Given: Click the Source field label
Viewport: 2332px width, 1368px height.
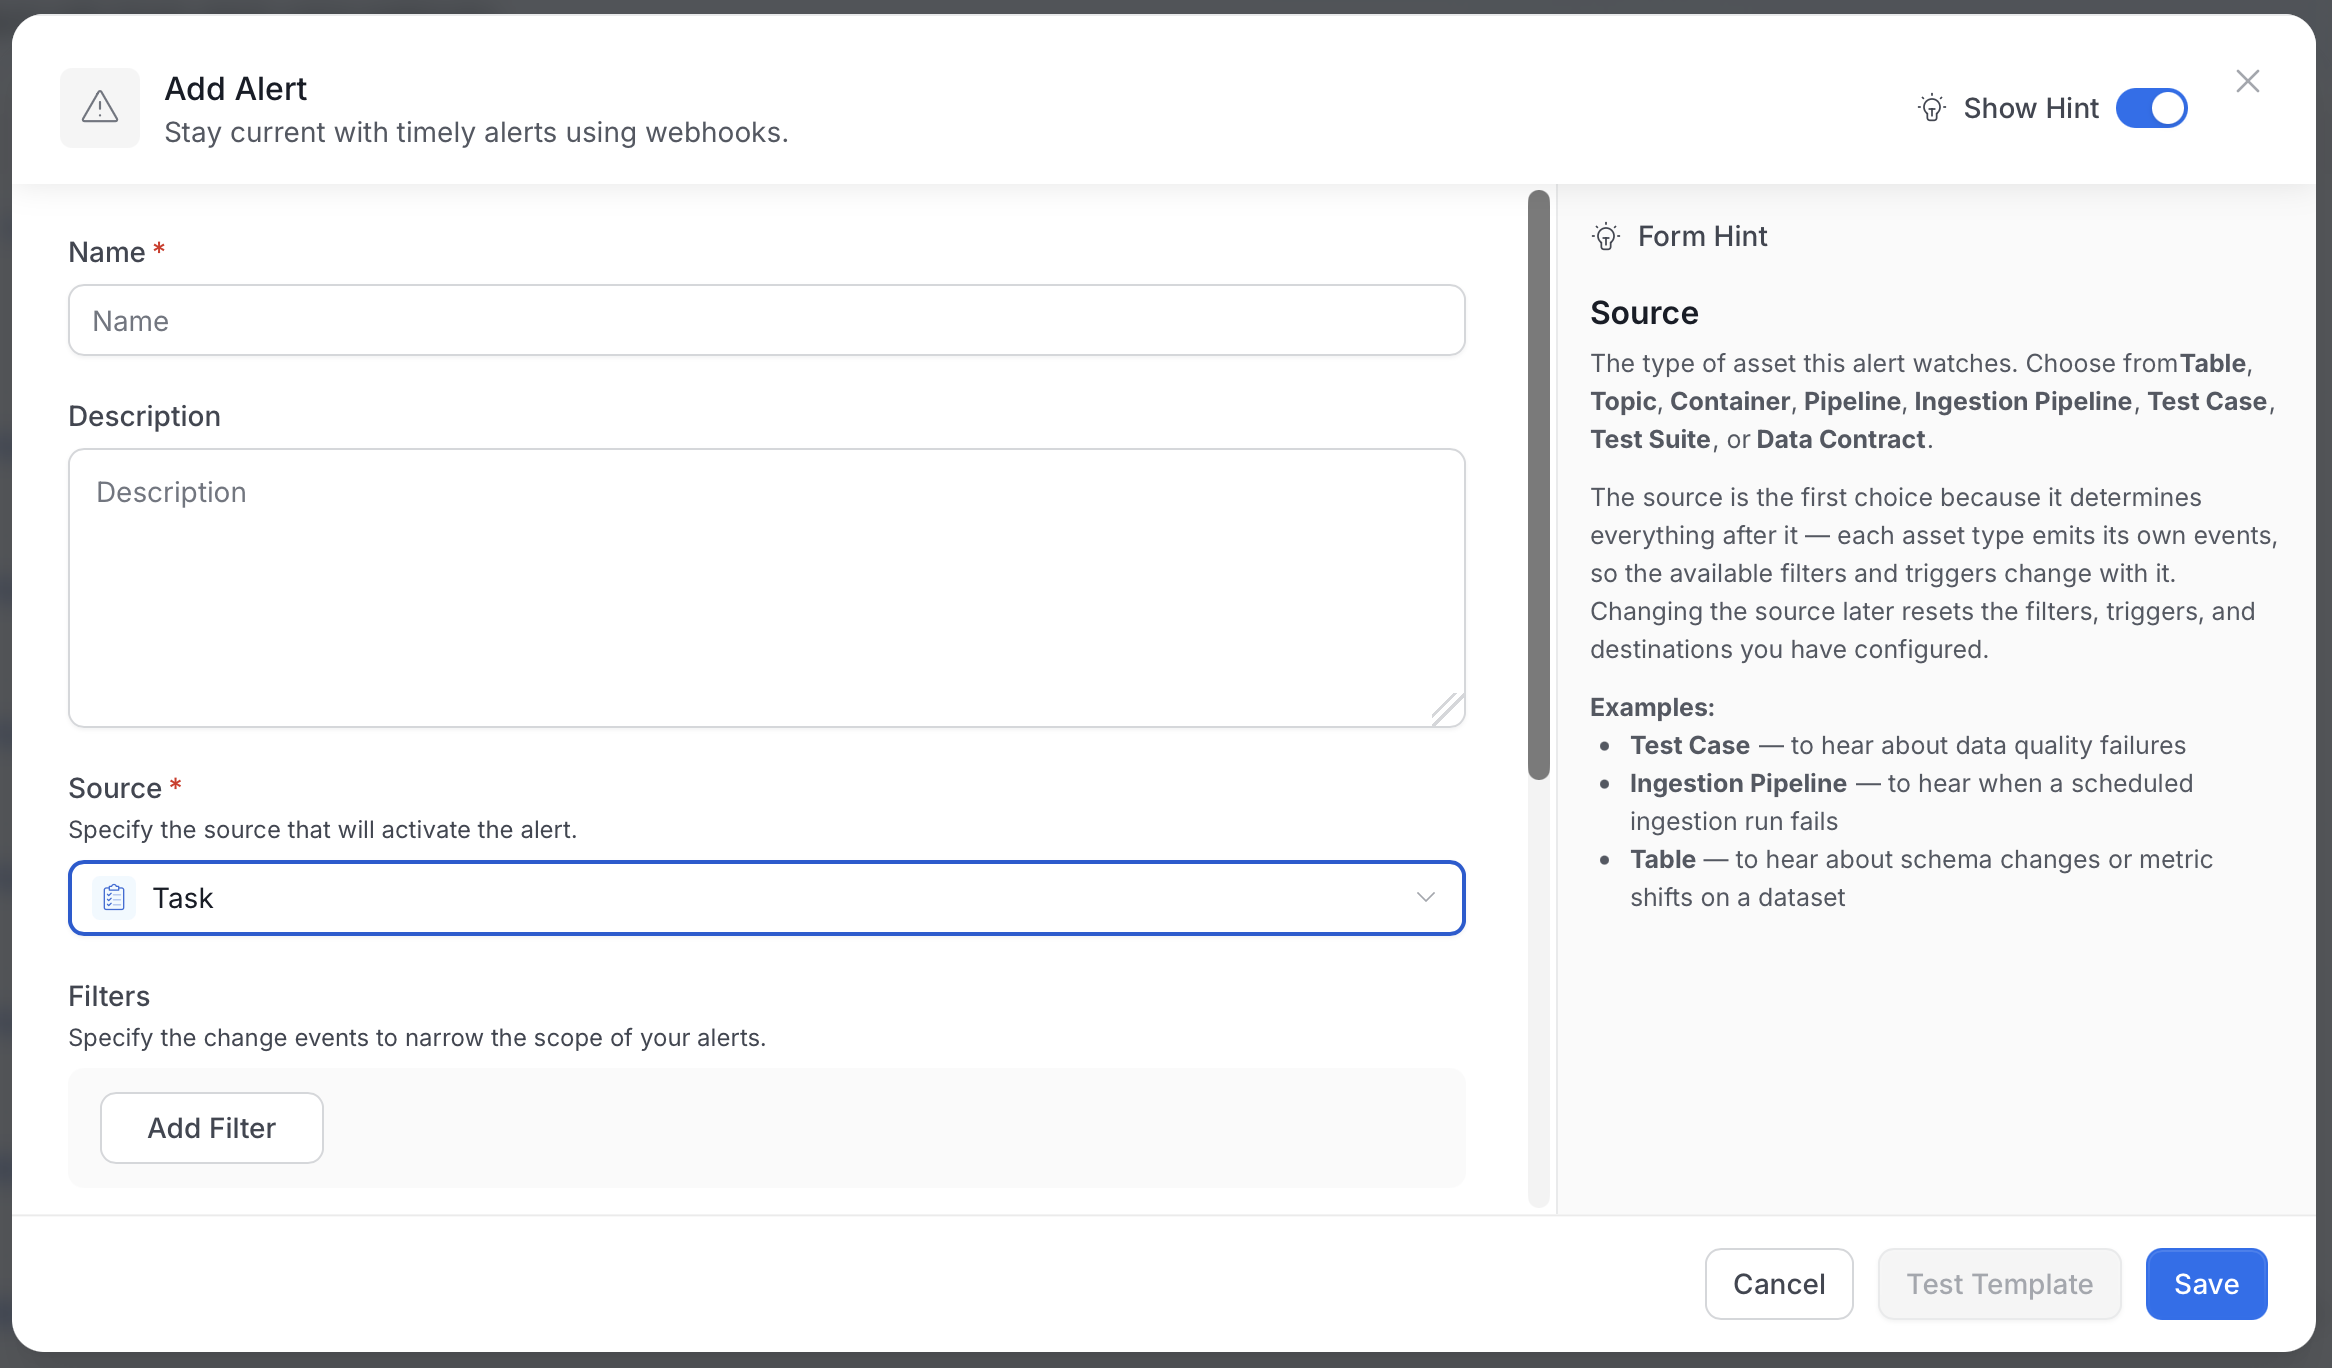Looking at the screenshot, I should click(115, 788).
